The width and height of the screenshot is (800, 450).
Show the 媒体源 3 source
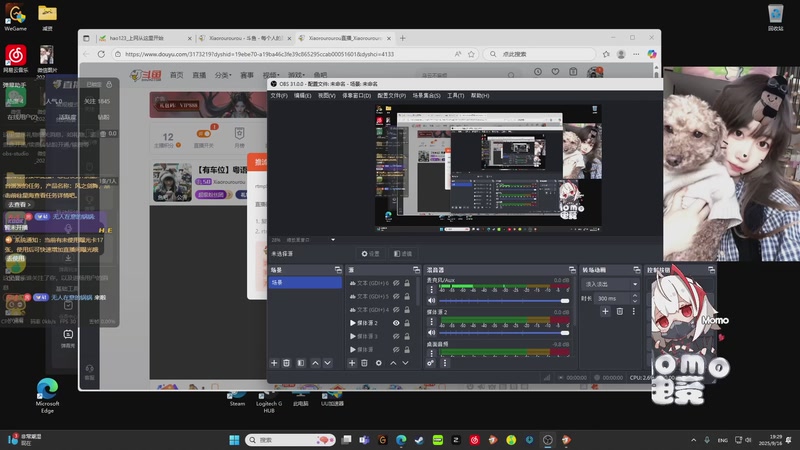click(396, 336)
